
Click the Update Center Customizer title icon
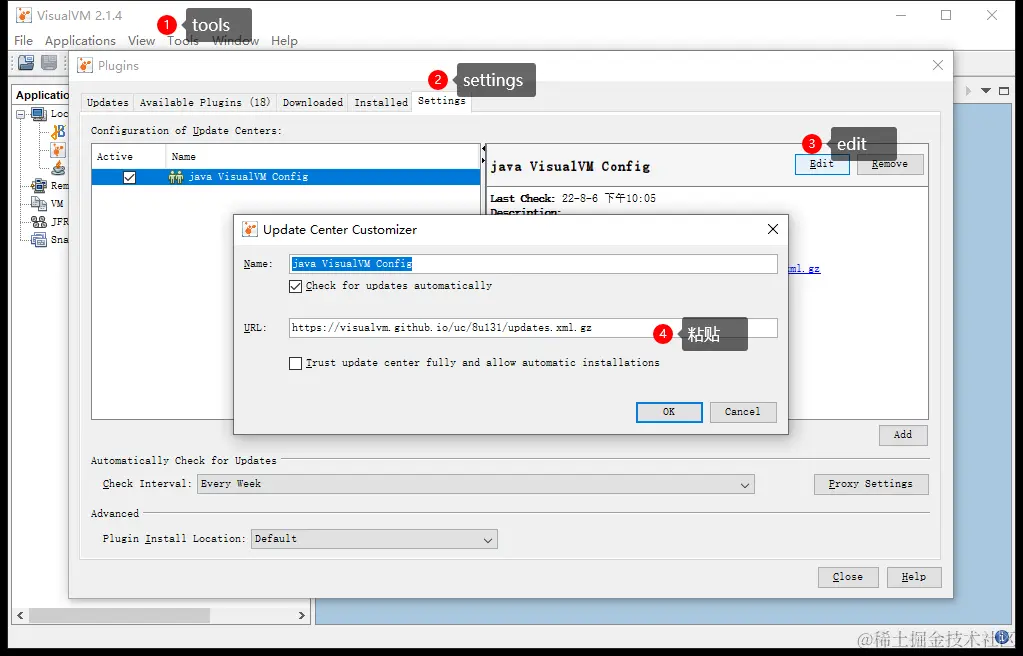[x=250, y=229]
